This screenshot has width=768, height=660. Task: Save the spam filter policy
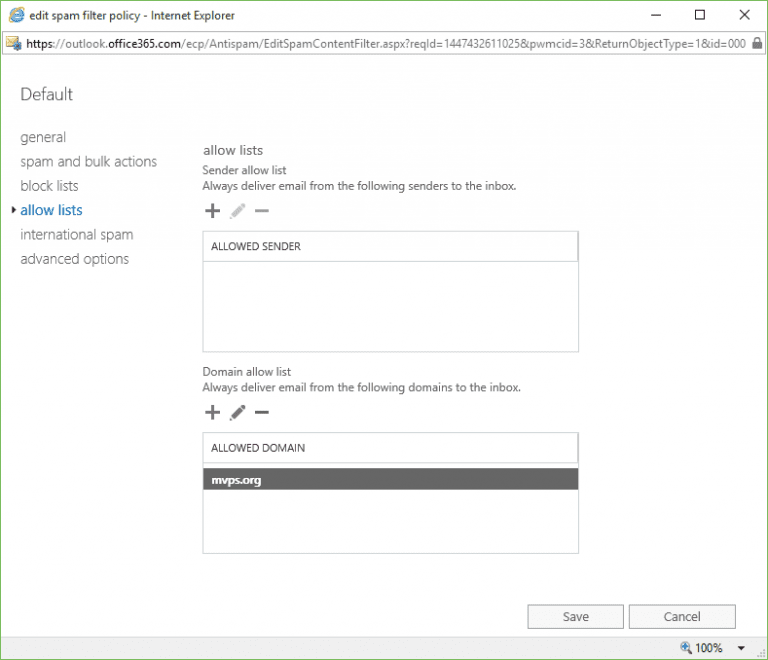[576, 616]
